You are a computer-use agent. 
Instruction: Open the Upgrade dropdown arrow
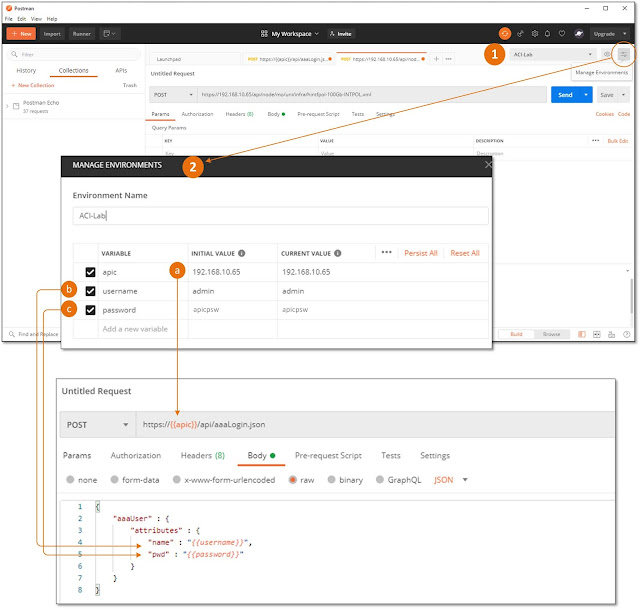pos(624,34)
